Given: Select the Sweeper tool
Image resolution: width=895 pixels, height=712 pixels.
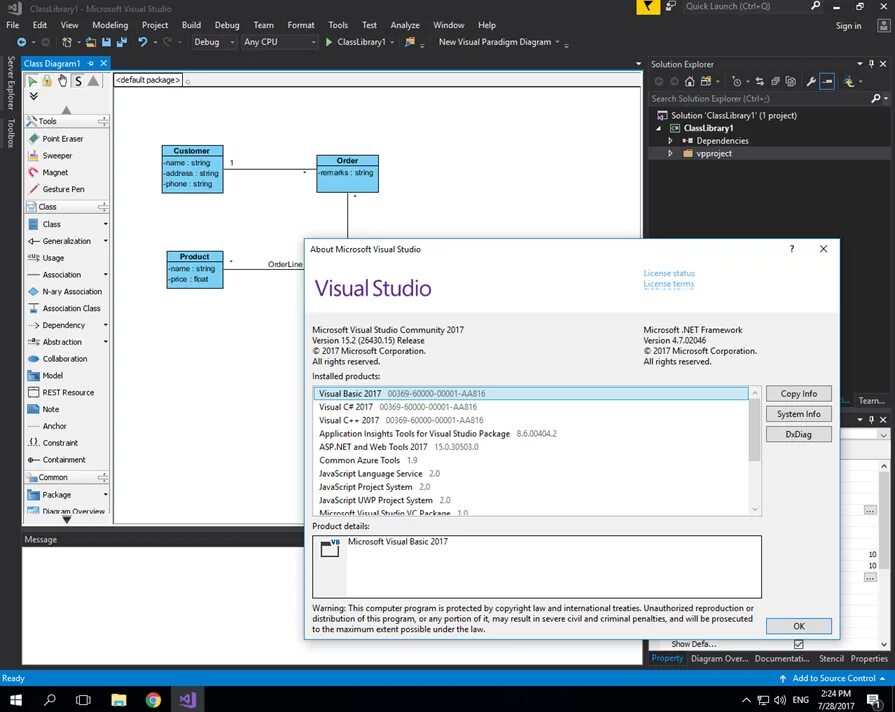Looking at the screenshot, I should click(50, 155).
